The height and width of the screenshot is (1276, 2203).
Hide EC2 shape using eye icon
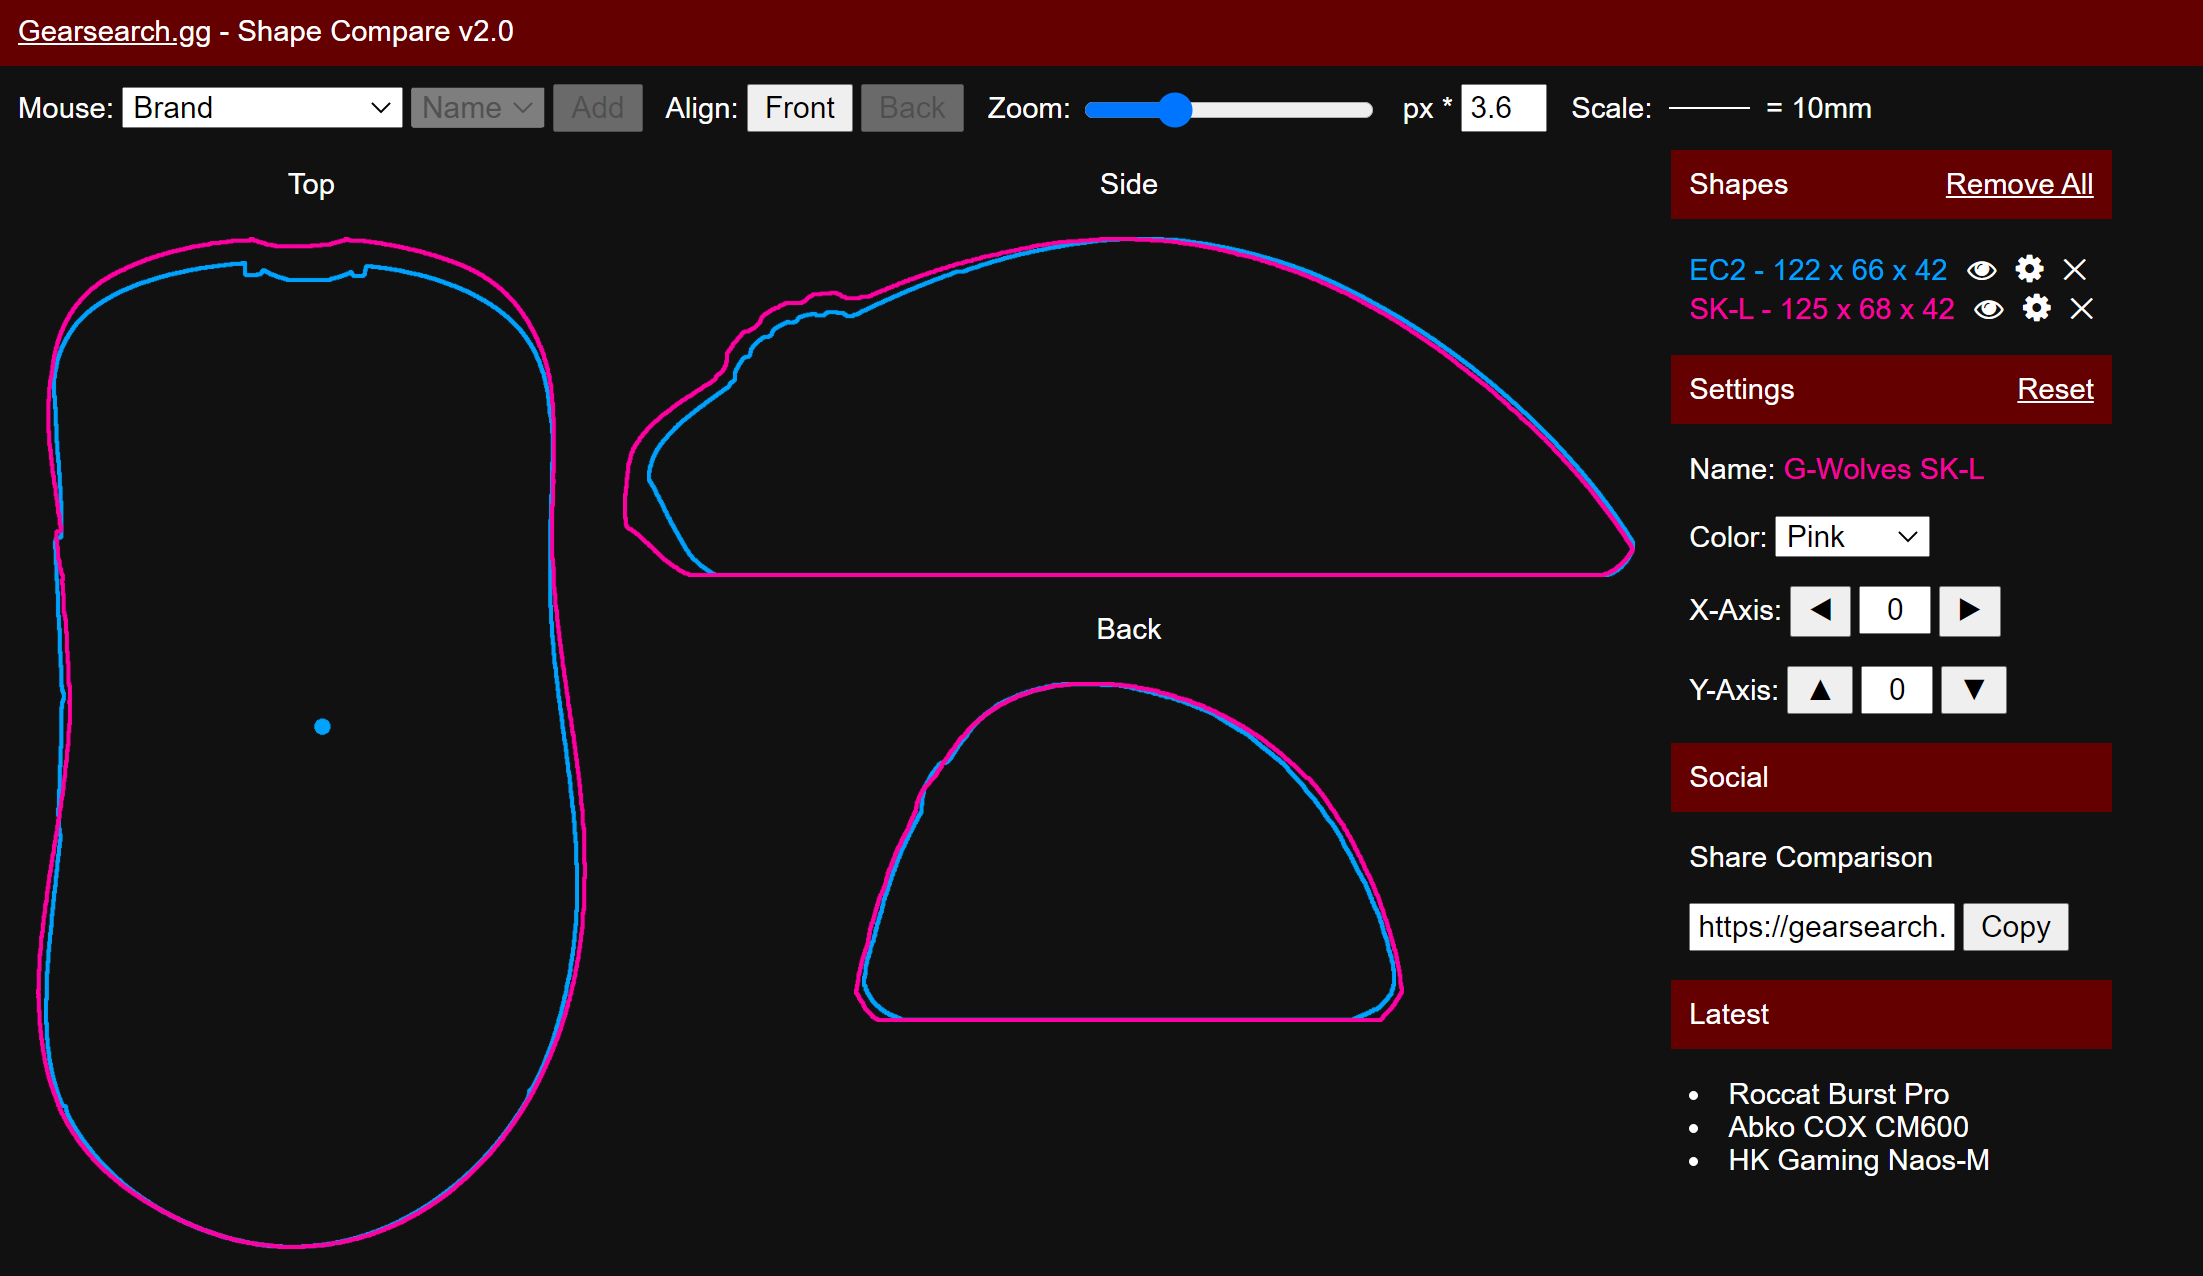click(x=1981, y=270)
